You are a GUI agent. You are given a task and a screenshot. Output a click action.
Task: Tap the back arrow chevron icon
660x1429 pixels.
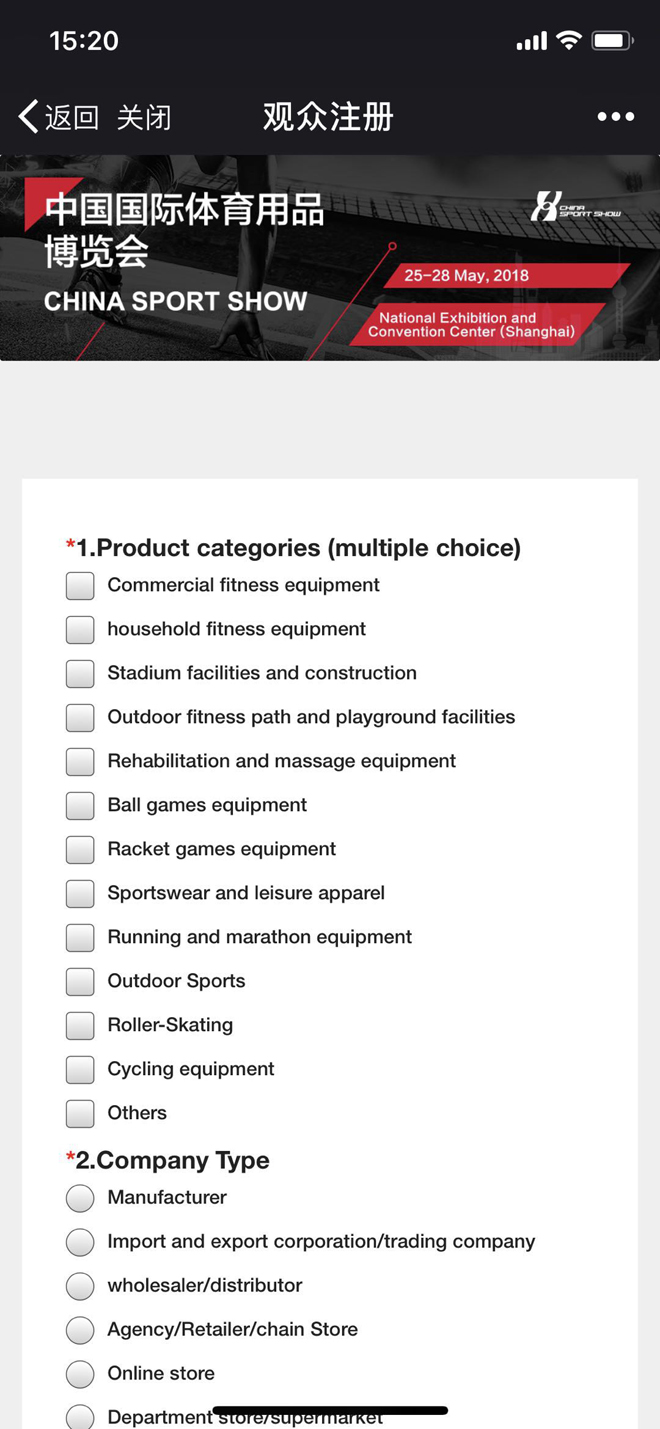pos(28,117)
